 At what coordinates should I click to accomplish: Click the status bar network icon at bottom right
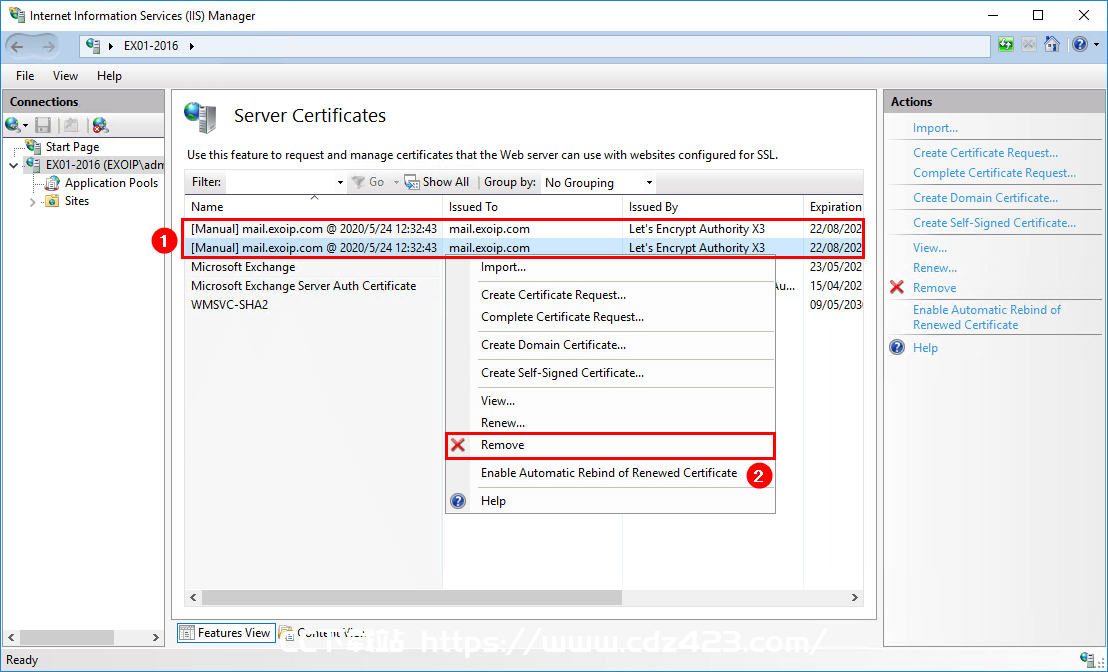point(1089,659)
